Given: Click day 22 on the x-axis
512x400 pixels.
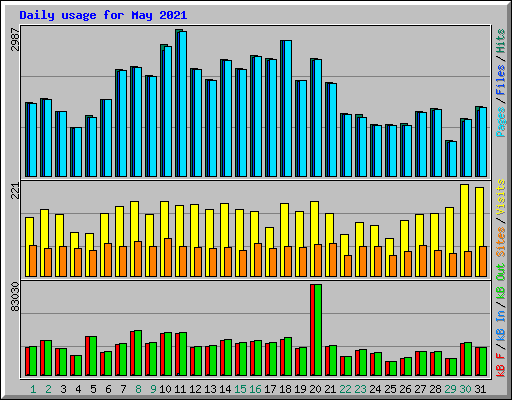Looking at the screenshot, I should tap(345, 389).
